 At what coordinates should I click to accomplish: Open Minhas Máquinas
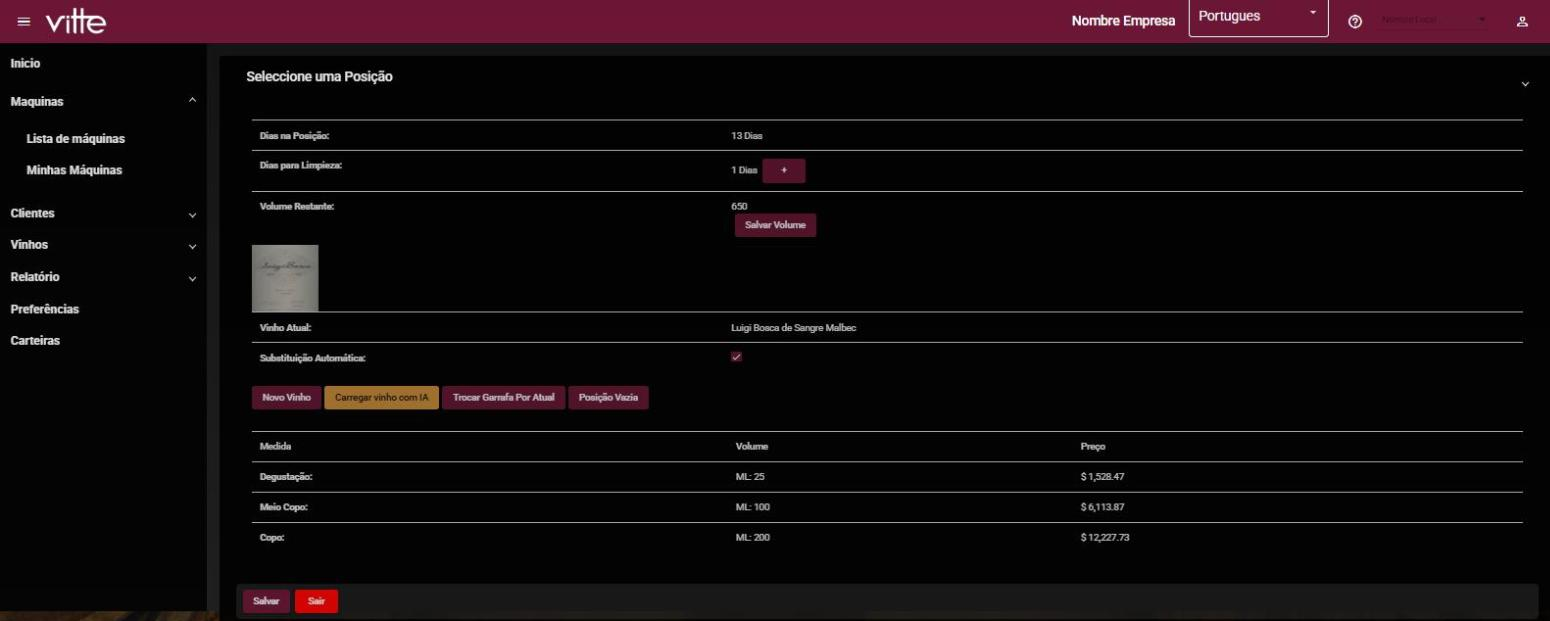point(74,170)
